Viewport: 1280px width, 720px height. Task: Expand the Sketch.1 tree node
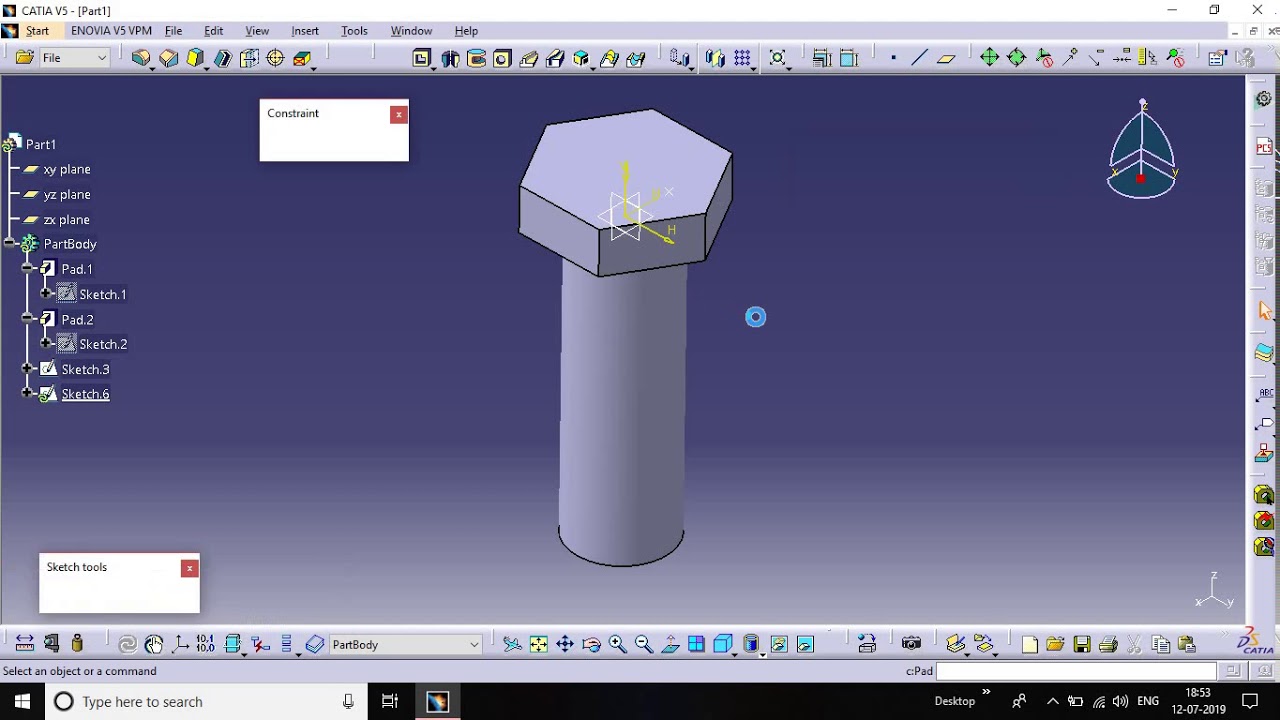(x=46, y=294)
